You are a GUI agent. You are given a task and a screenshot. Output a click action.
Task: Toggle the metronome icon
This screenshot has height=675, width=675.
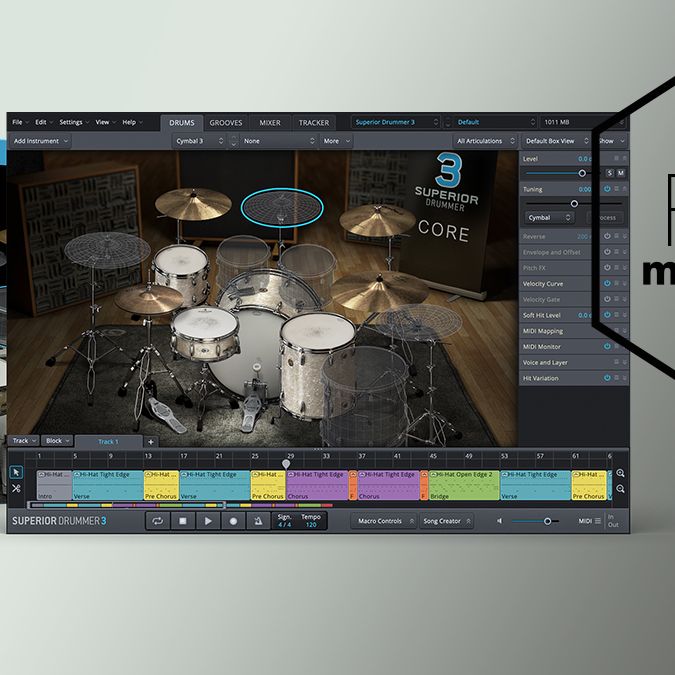[258, 521]
